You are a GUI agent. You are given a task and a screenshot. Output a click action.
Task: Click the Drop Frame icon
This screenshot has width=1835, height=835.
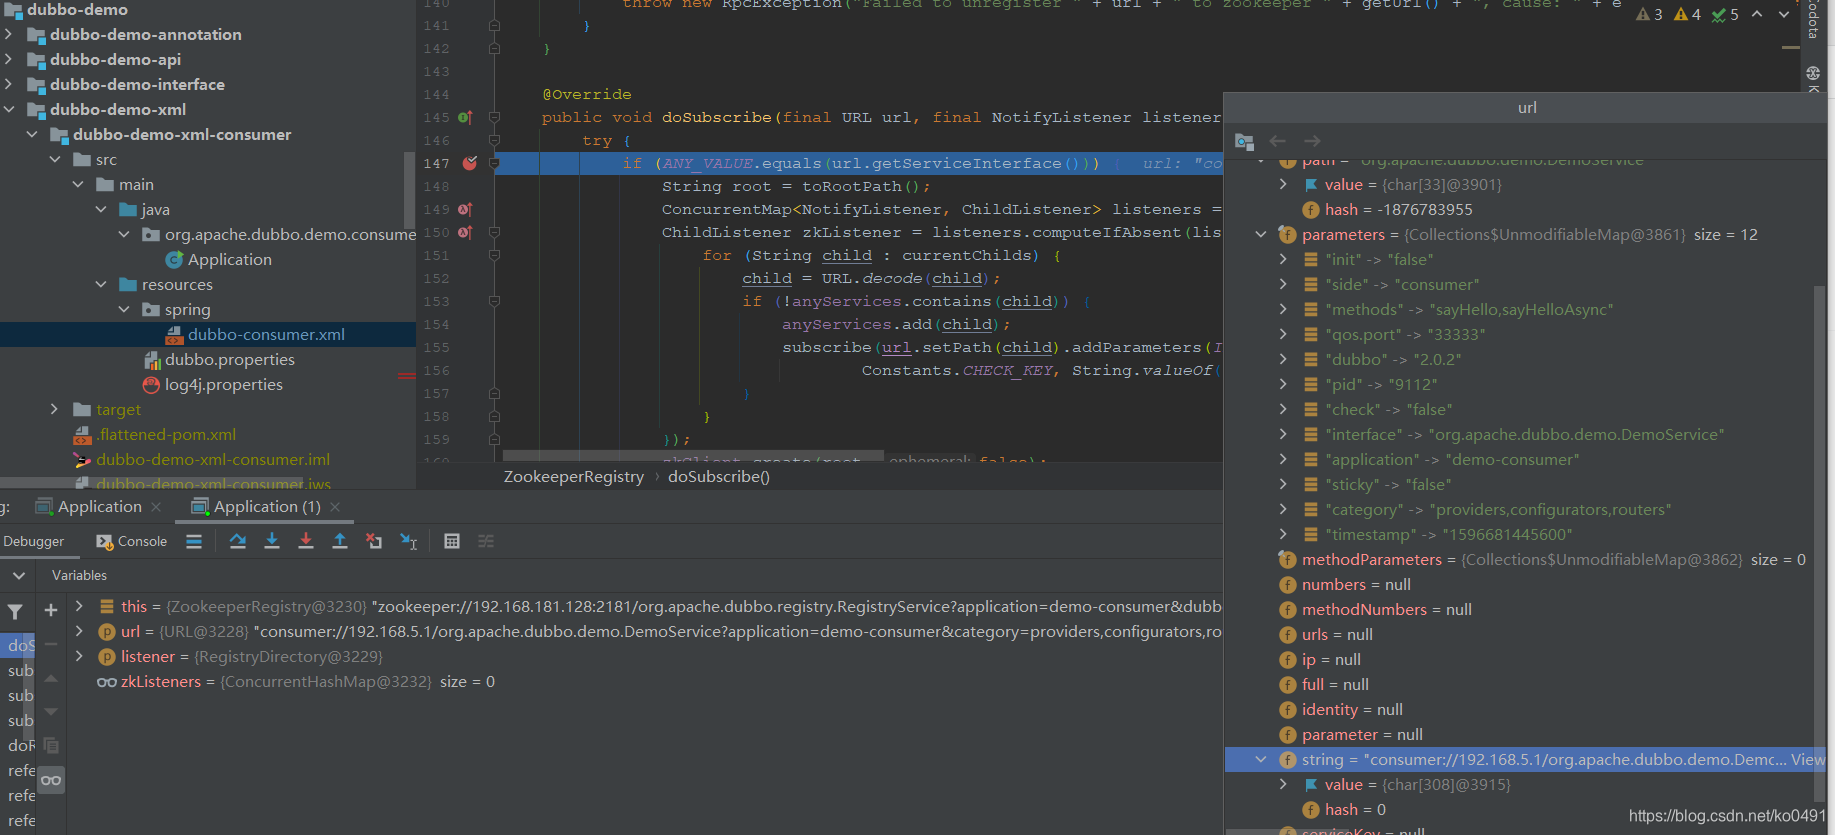[x=374, y=541]
